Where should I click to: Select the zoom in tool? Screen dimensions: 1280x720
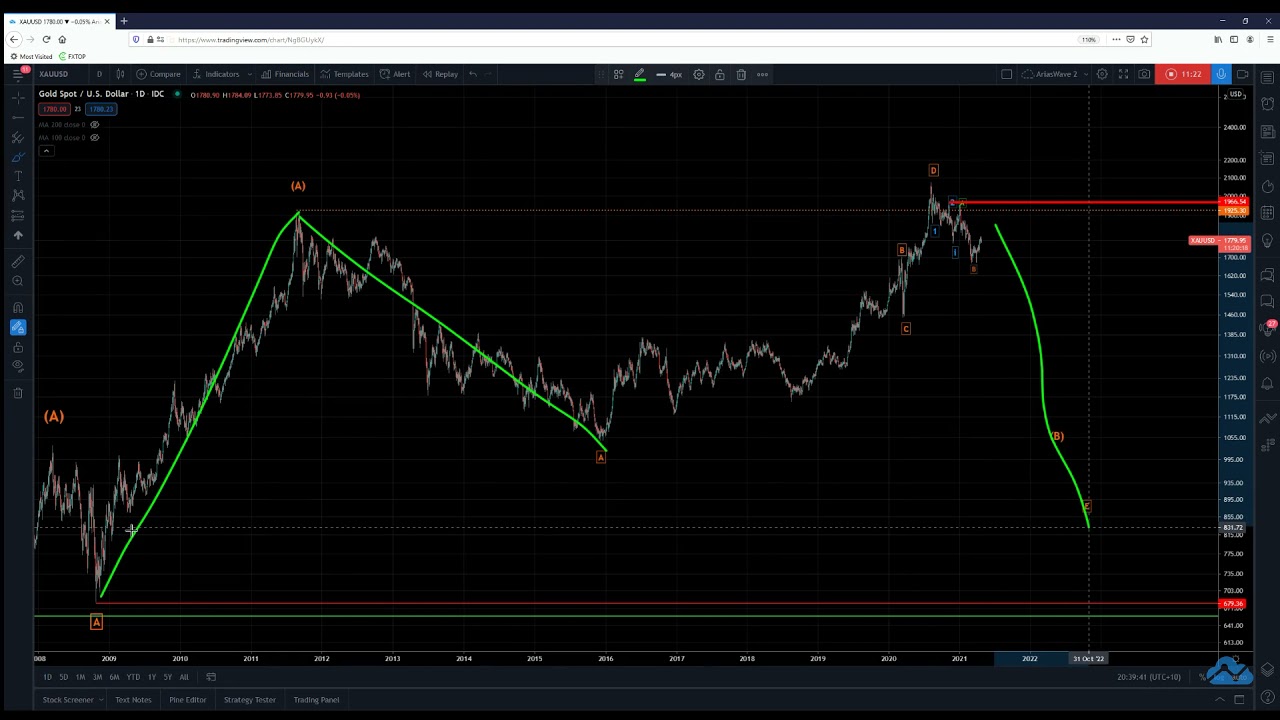tap(18, 281)
